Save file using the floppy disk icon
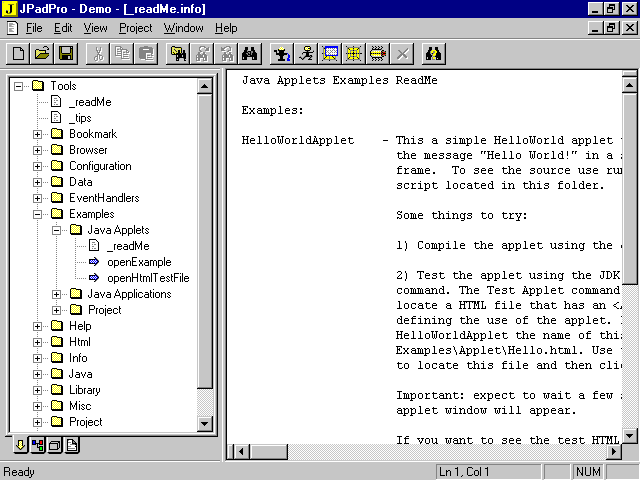This screenshot has width=640, height=480. coord(65,53)
